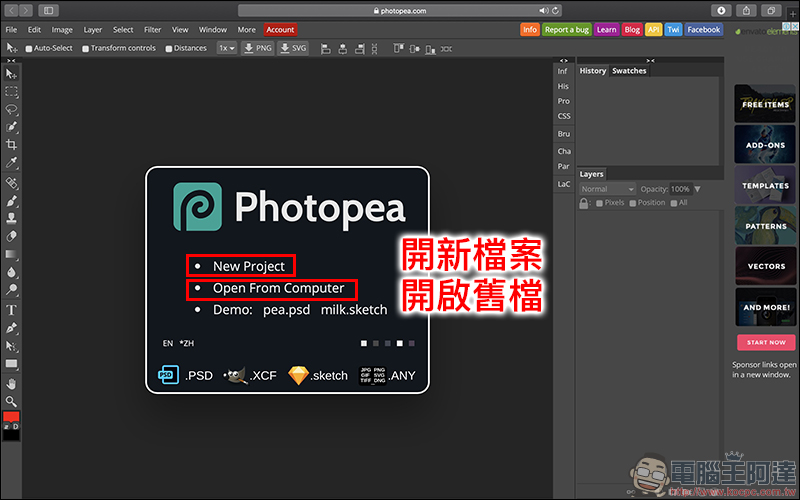Viewport: 800px width, 500px height.
Task: Click the browser reload icon
Action: tap(555, 10)
